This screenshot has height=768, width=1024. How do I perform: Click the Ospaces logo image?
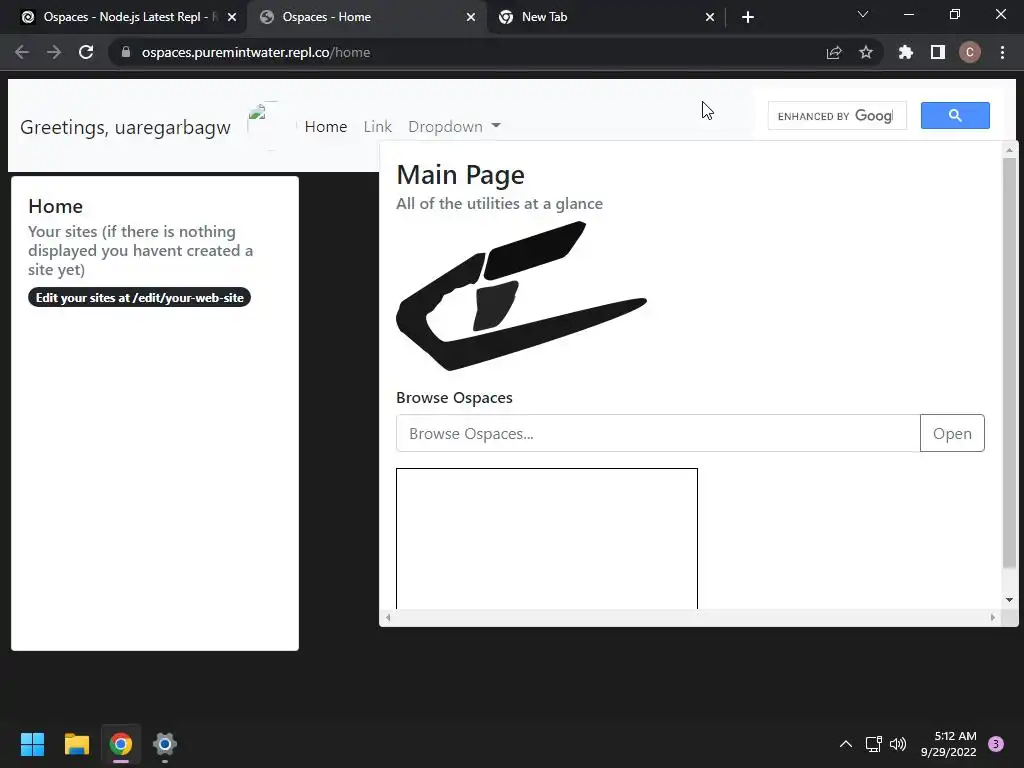[x=521, y=296]
